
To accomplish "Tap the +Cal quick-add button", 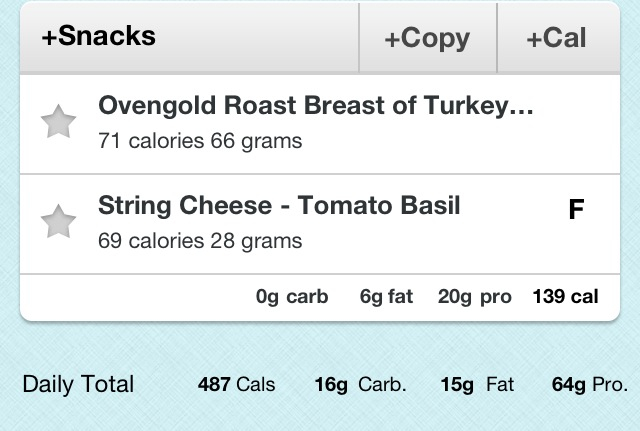I will (557, 38).
